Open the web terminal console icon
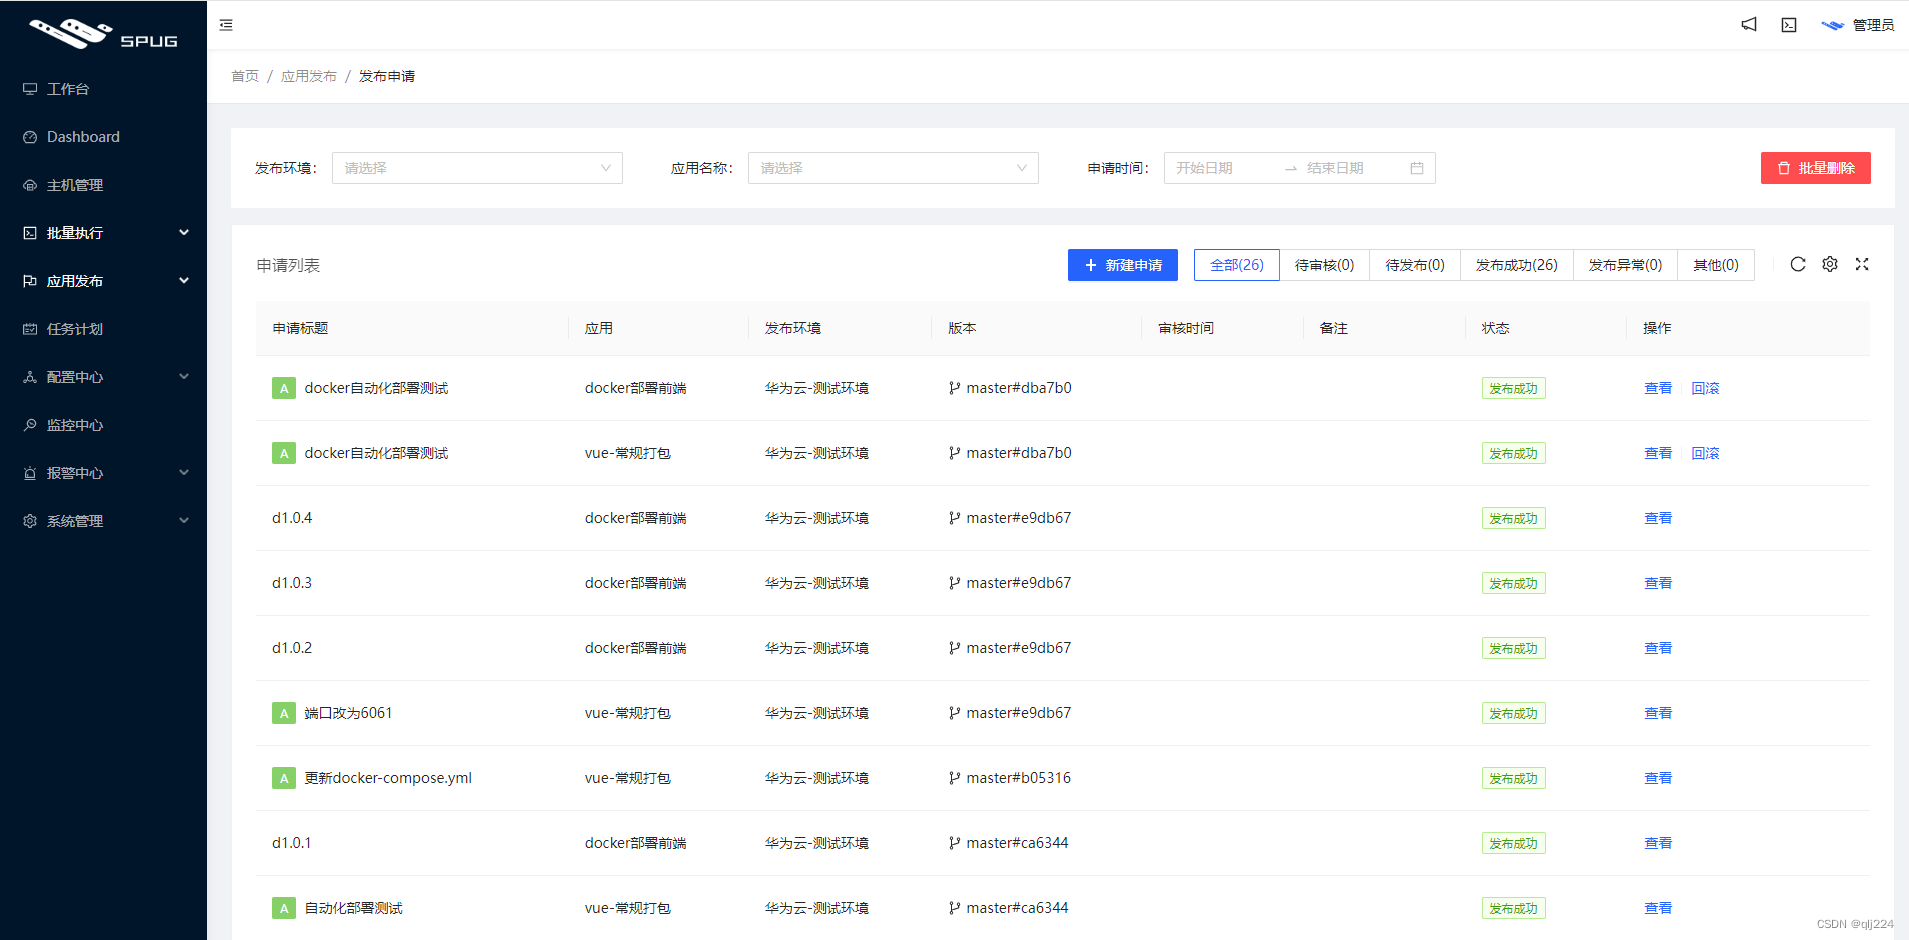Image resolution: width=1909 pixels, height=940 pixels. 1789,25
